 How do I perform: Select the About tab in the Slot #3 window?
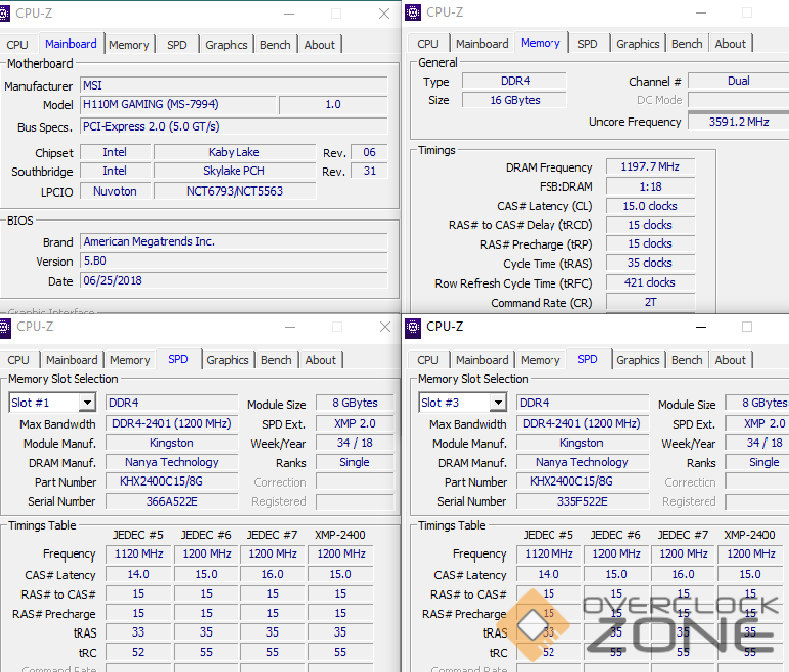(729, 360)
